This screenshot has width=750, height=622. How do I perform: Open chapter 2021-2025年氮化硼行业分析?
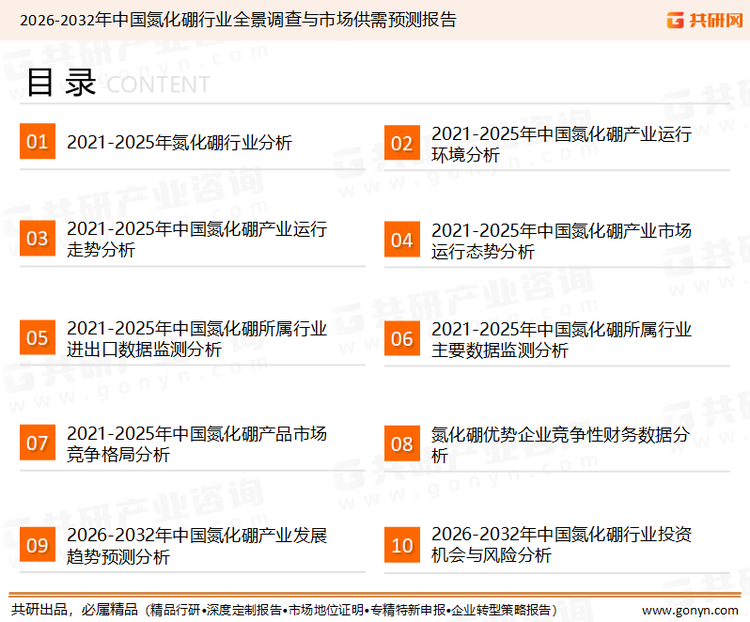179,142
